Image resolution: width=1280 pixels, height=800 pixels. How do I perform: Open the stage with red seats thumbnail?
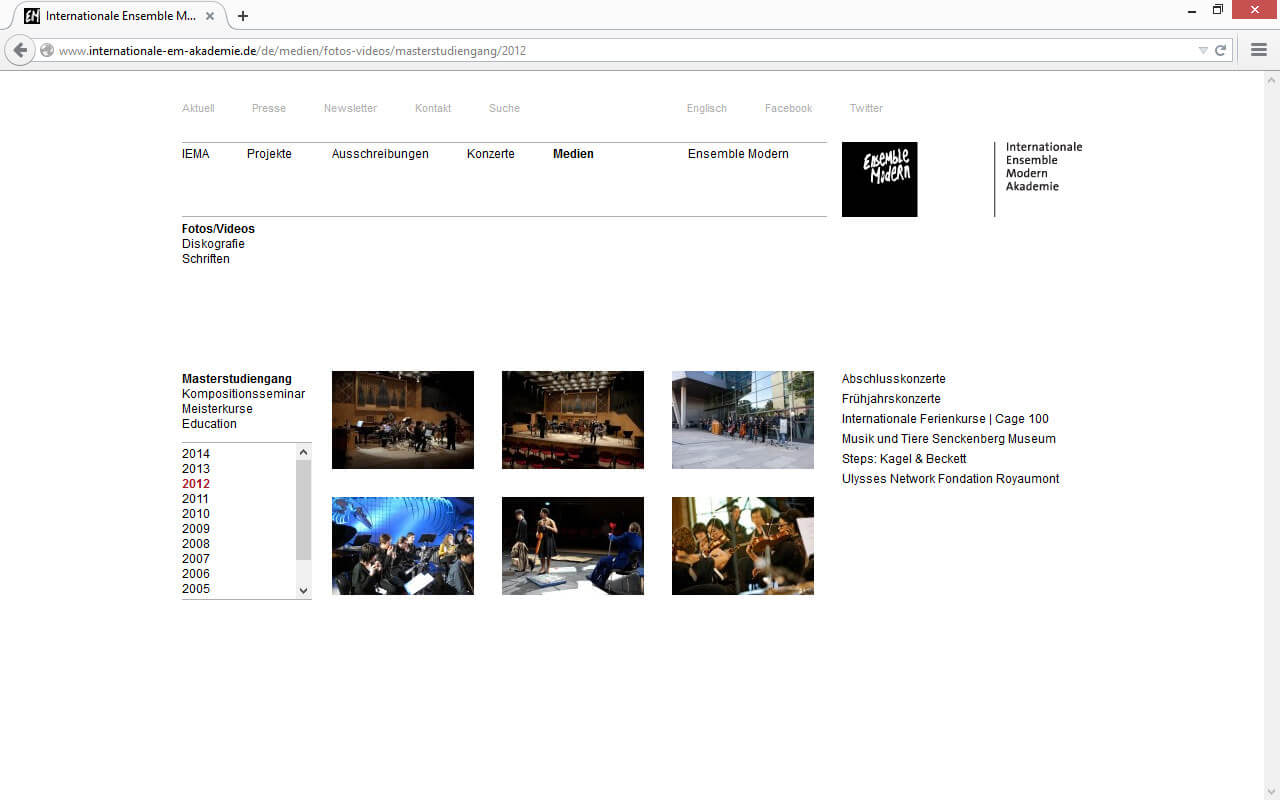tap(573, 420)
